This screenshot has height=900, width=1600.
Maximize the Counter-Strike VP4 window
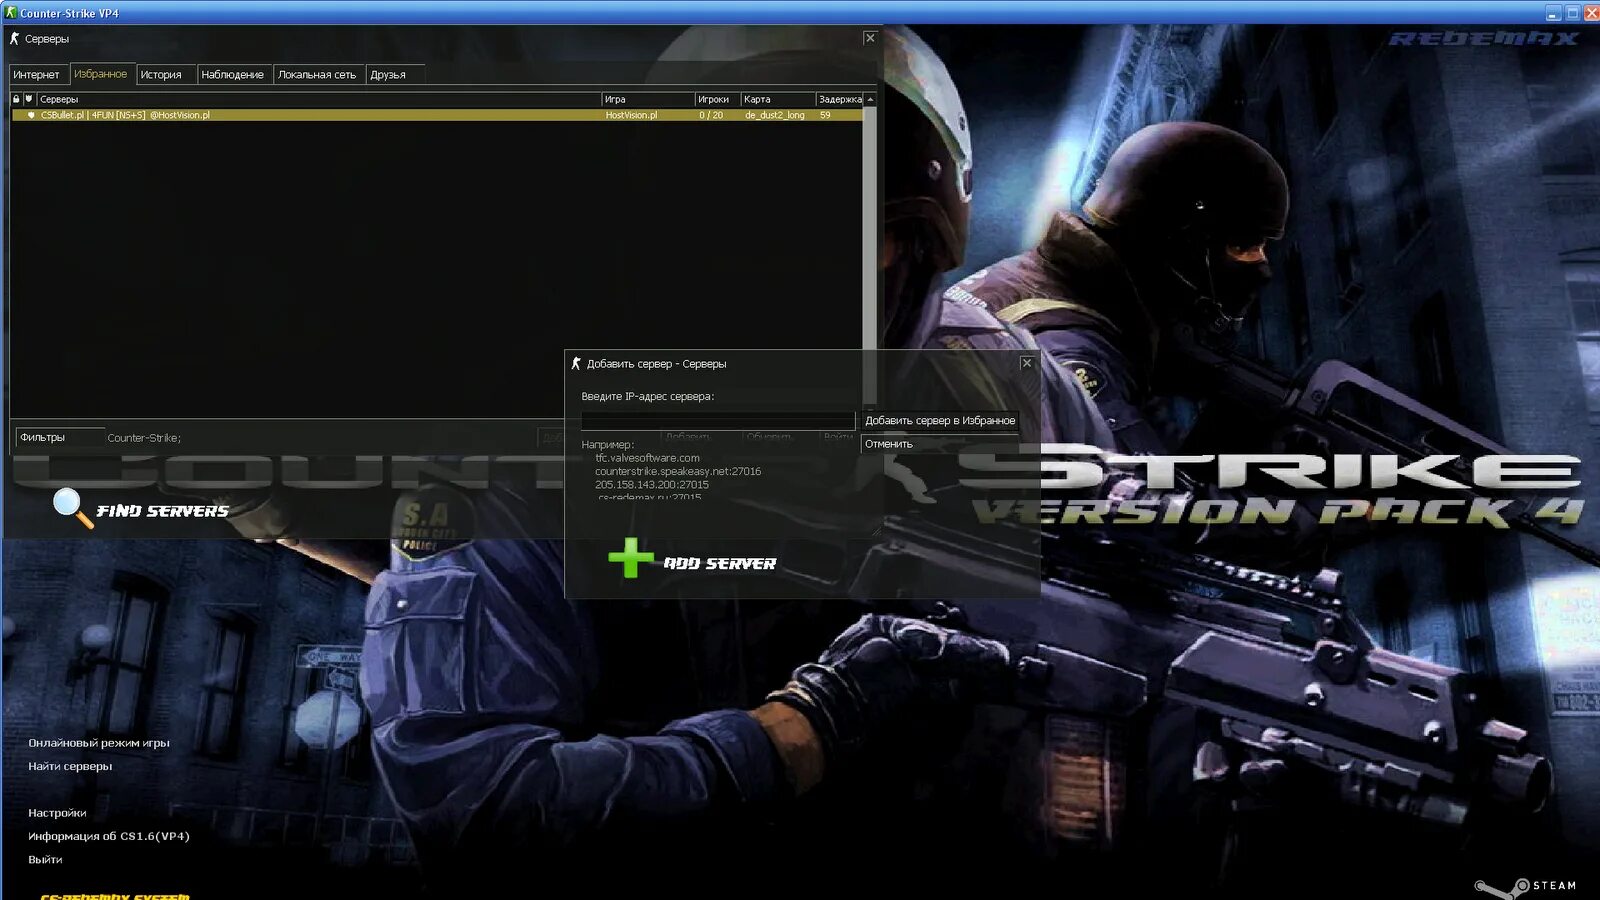tap(1572, 13)
